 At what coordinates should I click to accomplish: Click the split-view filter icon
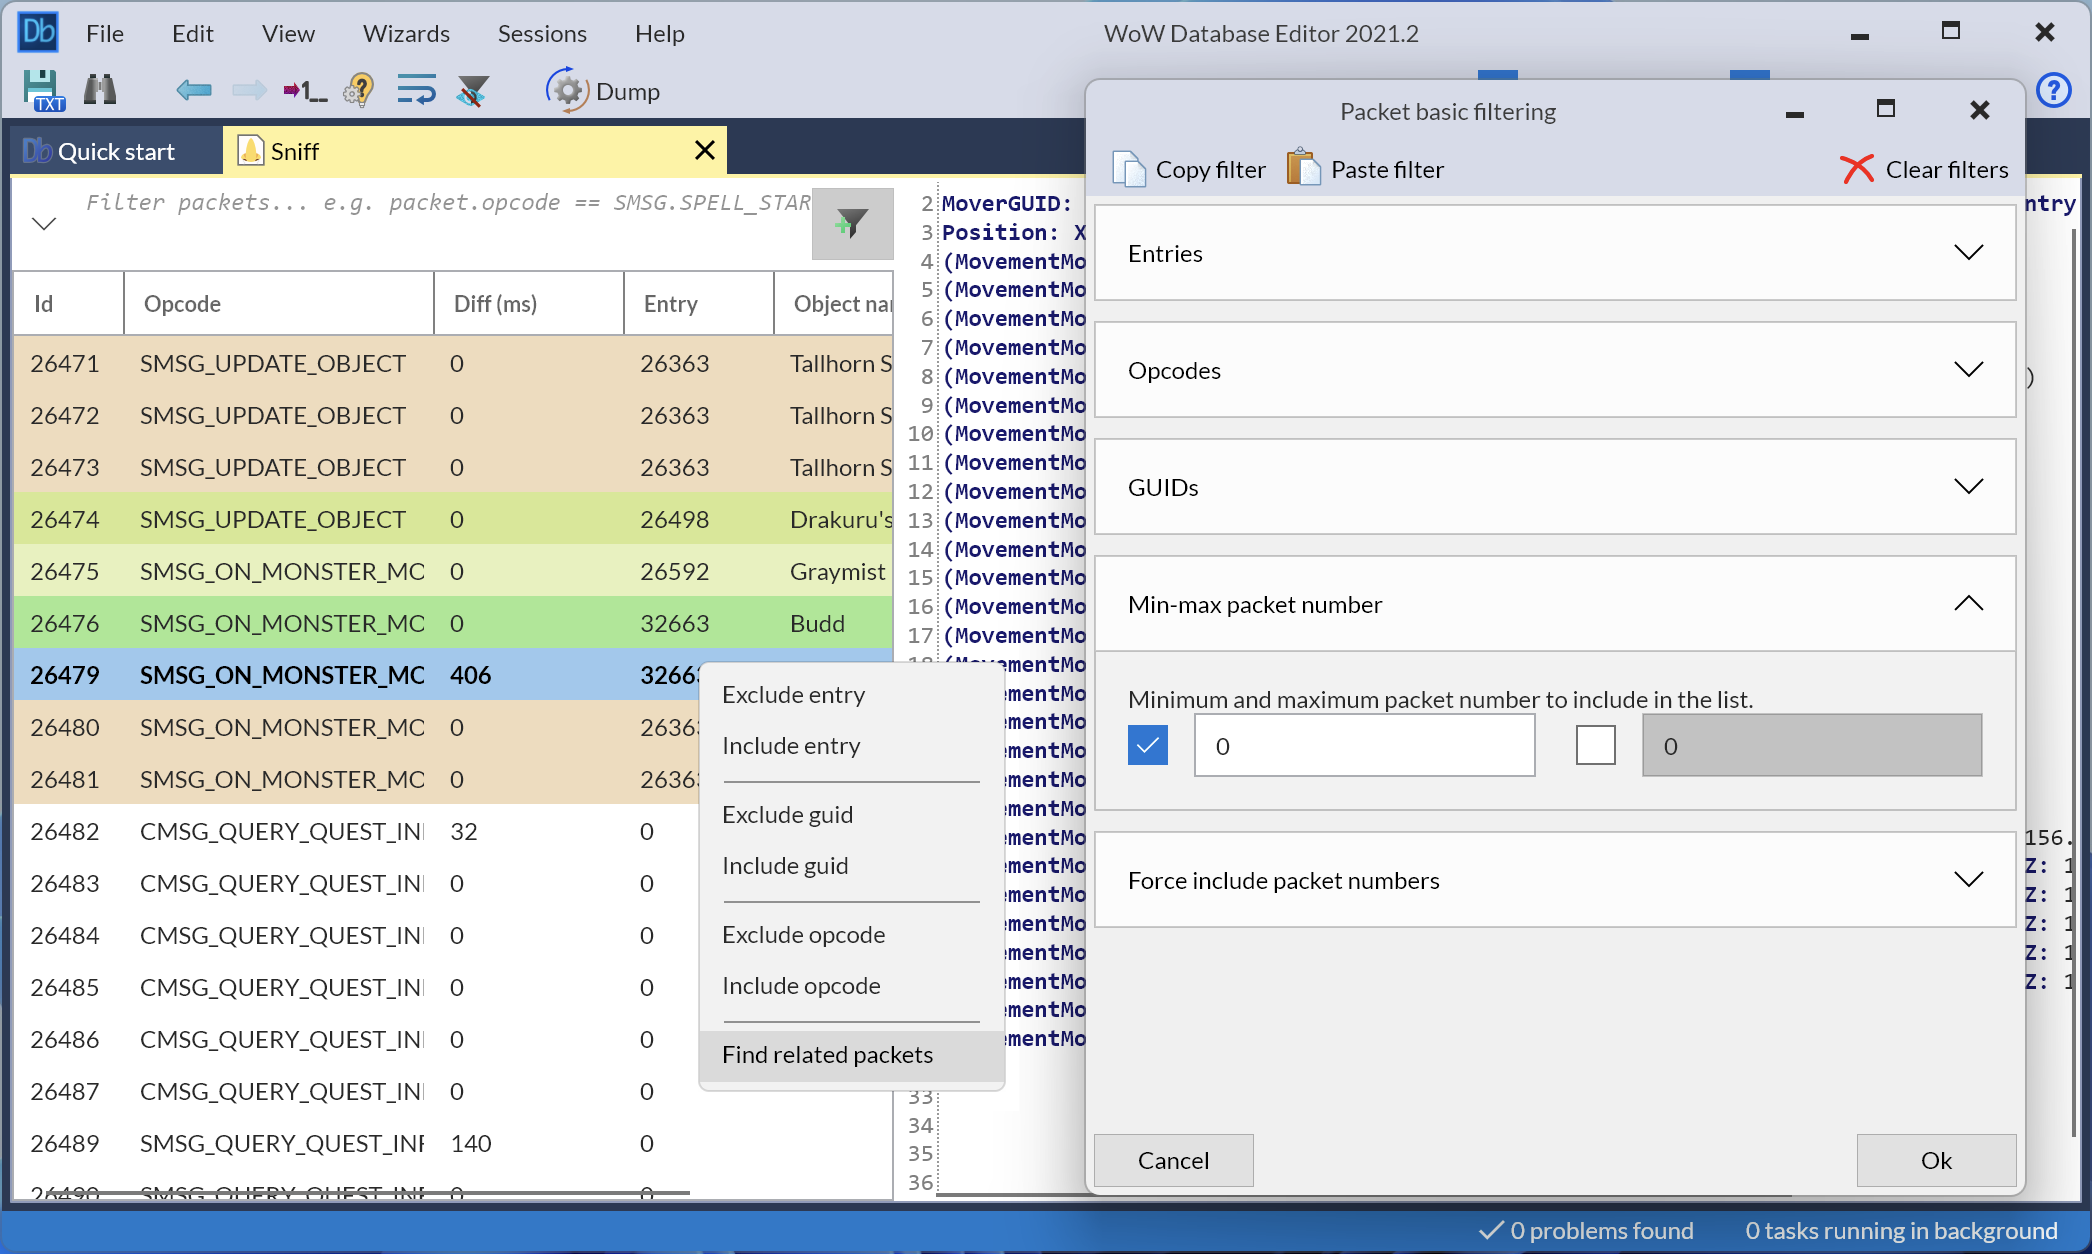pyautogui.click(x=417, y=90)
